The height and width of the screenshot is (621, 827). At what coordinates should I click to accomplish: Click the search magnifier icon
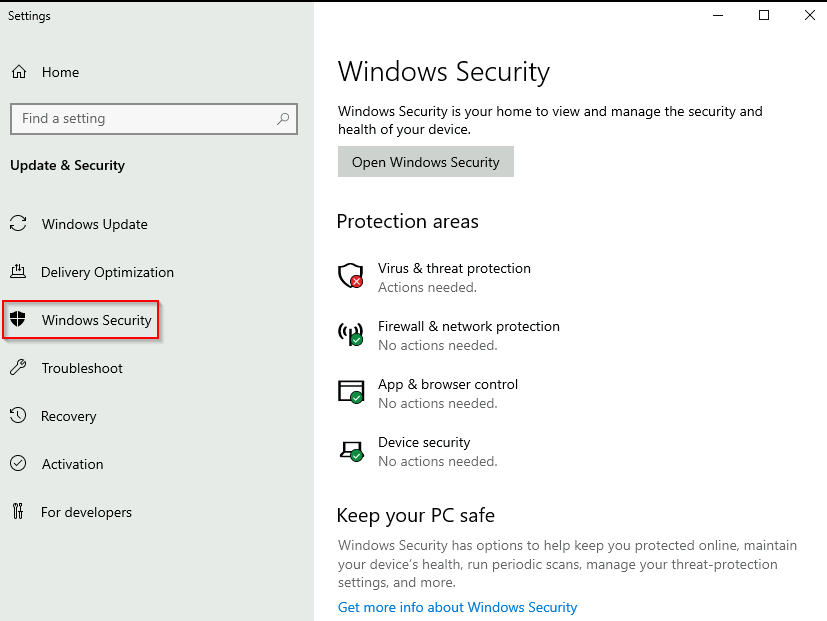[284, 118]
